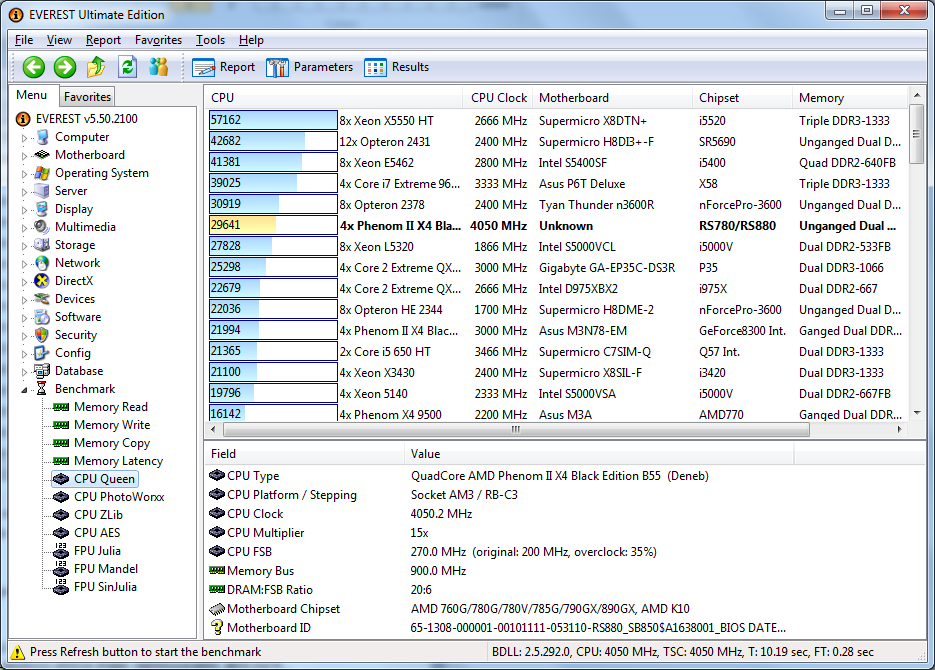
Task: Click the Storage icon in the tree
Action: (x=41, y=245)
